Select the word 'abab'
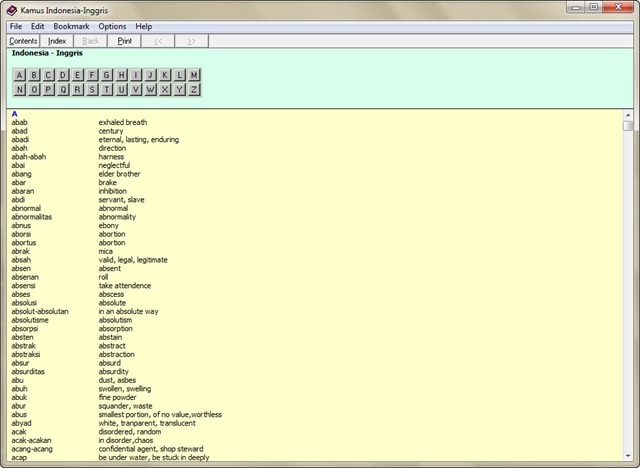The width and height of the screenshot is (640, 468). pyautogui.click(x=19, y=122)
